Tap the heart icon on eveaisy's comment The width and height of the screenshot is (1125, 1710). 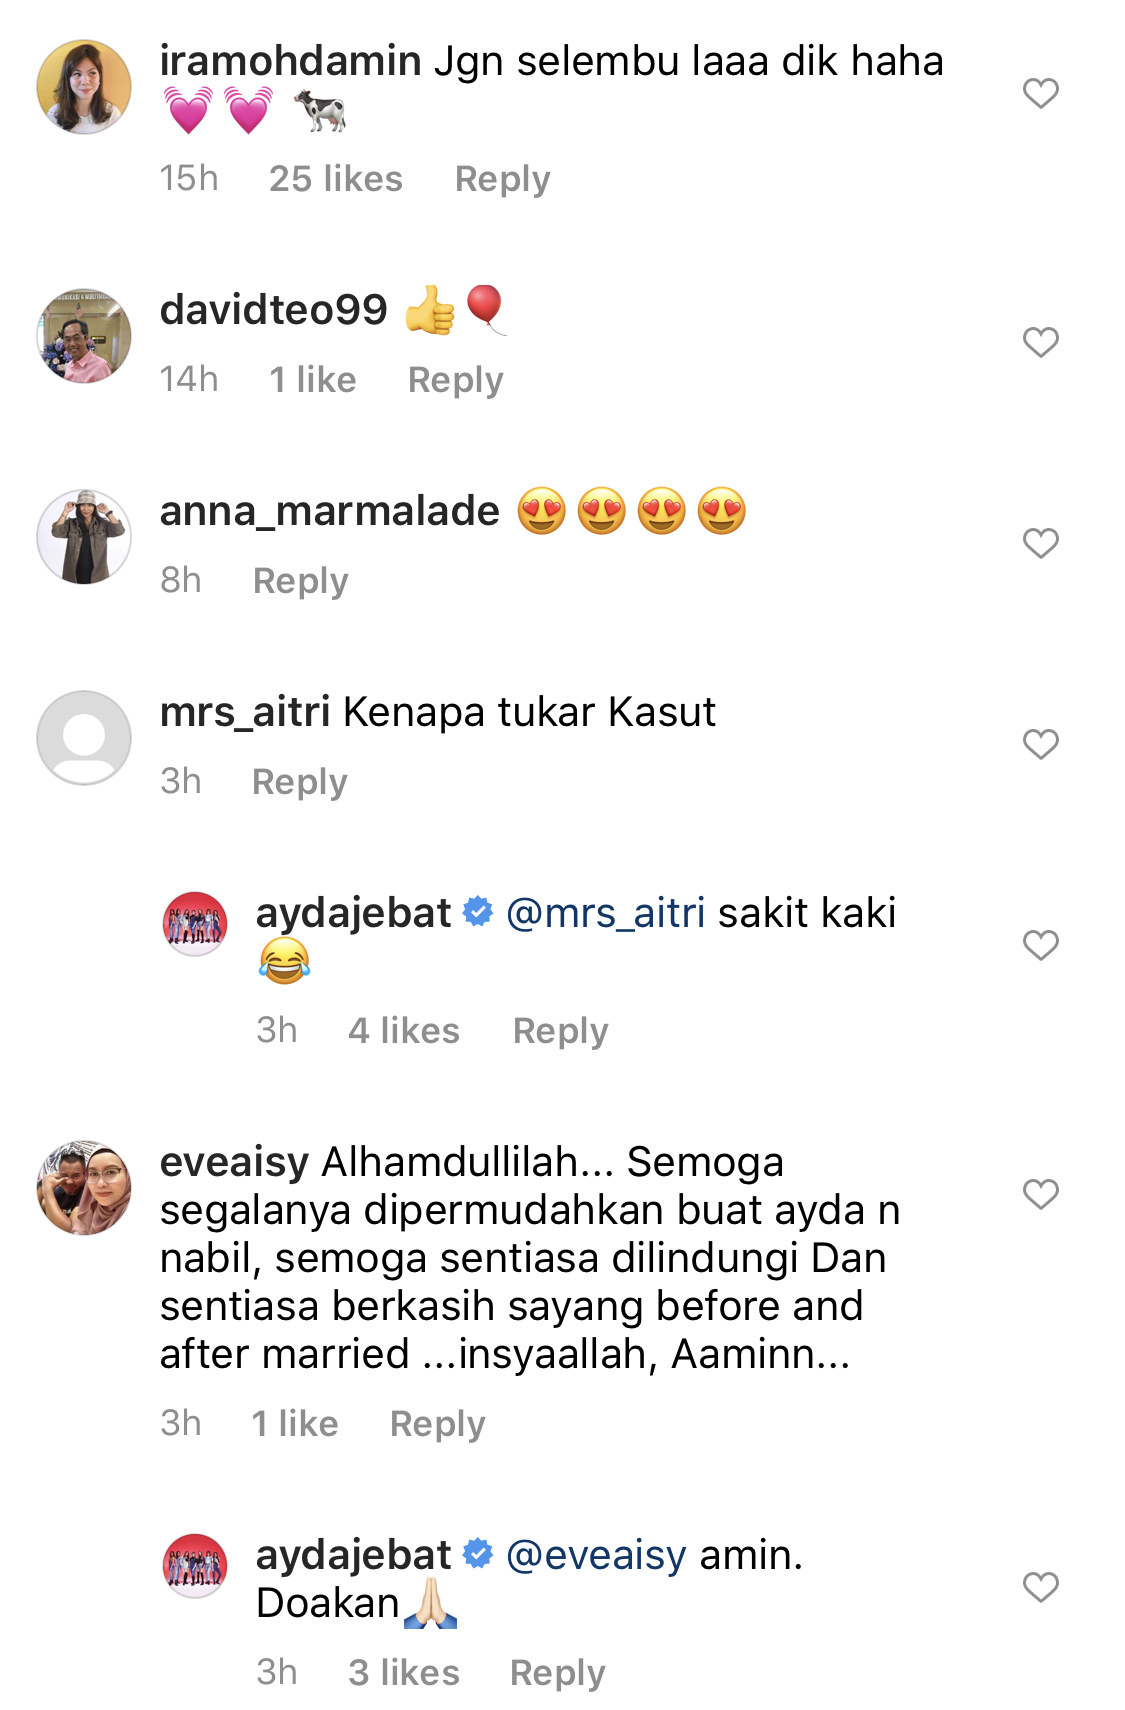pyautogui.click(x=1040, y=1194)
